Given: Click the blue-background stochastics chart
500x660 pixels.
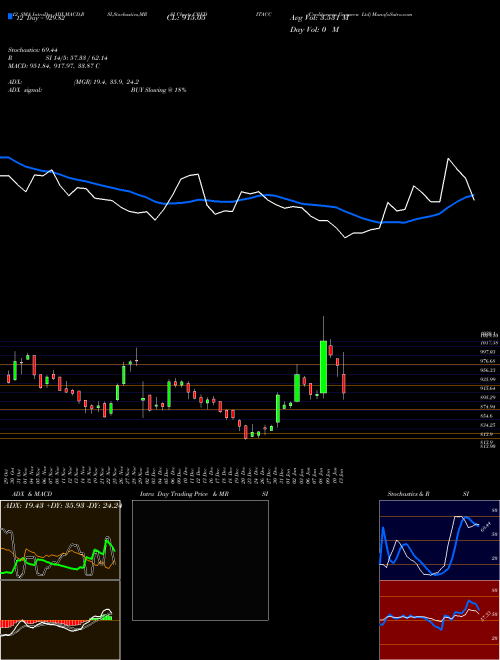Looking at the screenshot, I should (439, 540).
